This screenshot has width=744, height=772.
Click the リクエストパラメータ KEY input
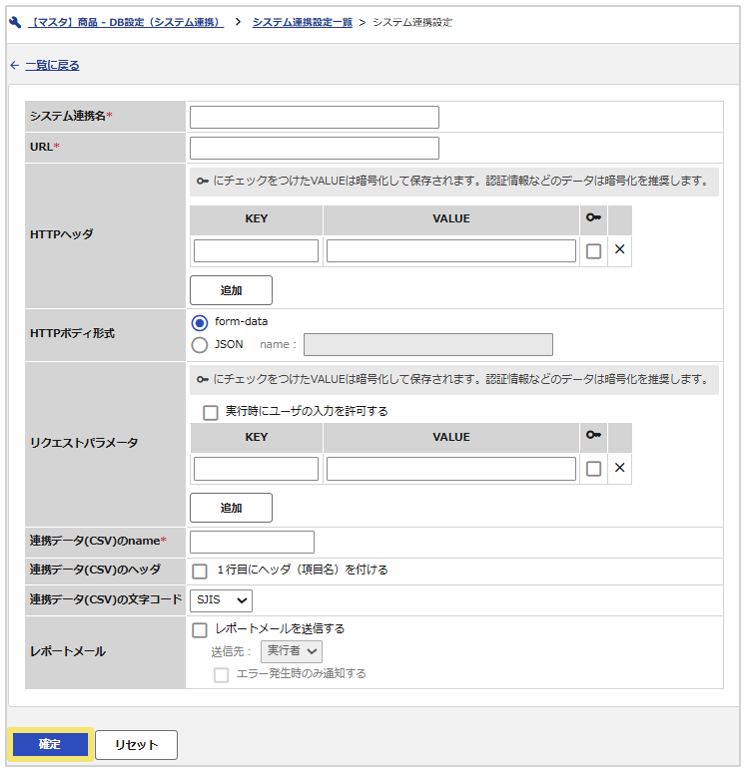pyautogui.click(x=256, y=469)
